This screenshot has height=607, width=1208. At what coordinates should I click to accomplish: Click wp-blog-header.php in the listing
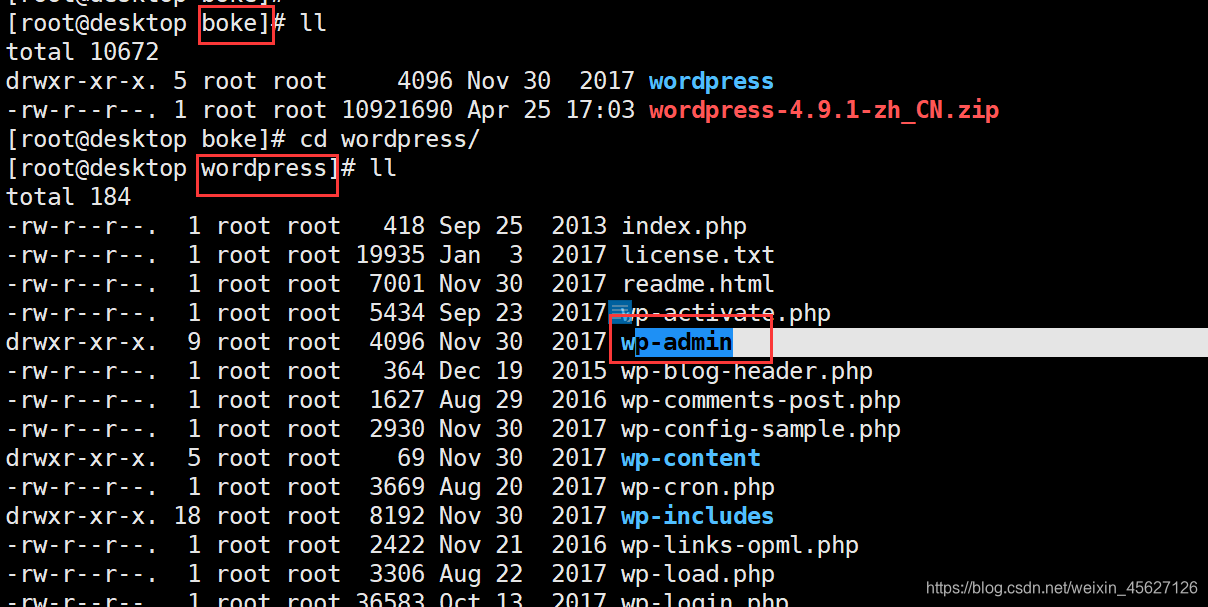(x=747, y=371)
